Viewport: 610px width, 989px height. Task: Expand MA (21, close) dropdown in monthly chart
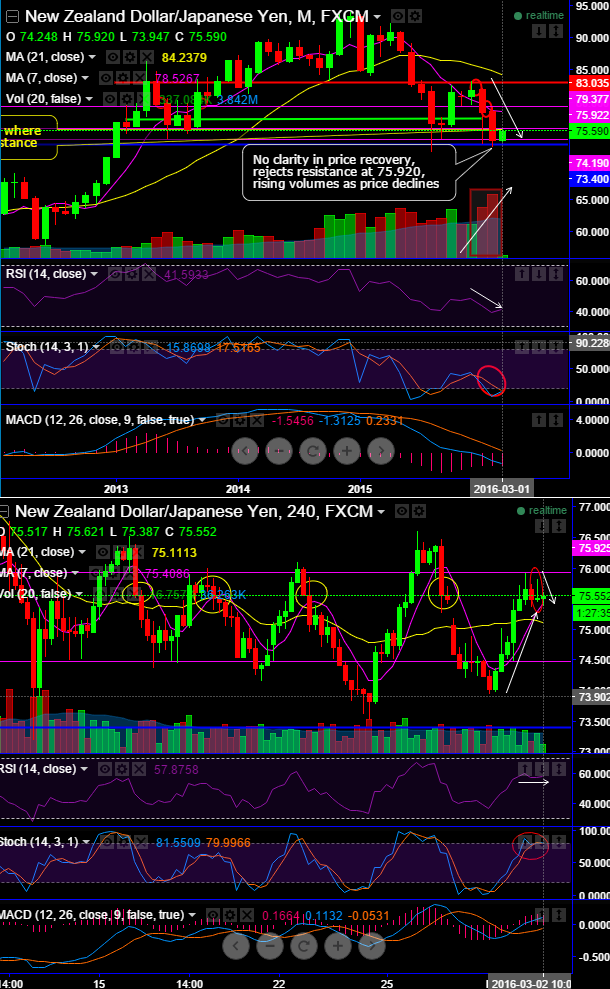click(92, 57)
